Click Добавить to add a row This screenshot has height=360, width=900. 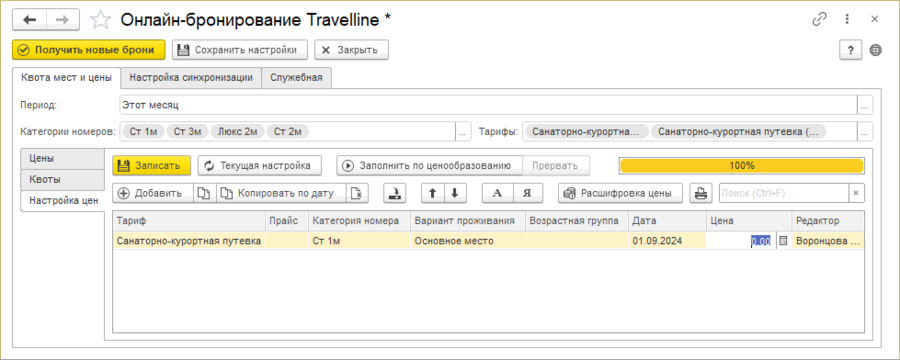(x=153, y=193)
